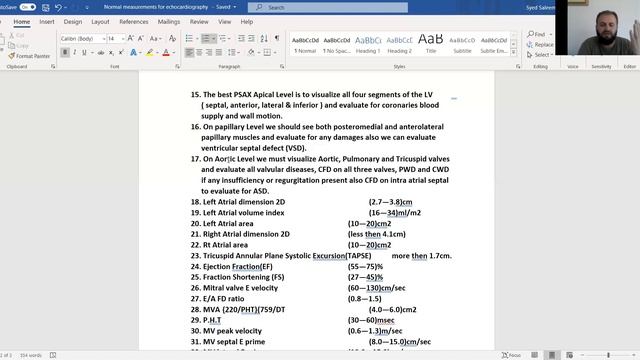The image size is (640, 360).
Task: Click the Decrease Indent icon
Action: [241, 38]
